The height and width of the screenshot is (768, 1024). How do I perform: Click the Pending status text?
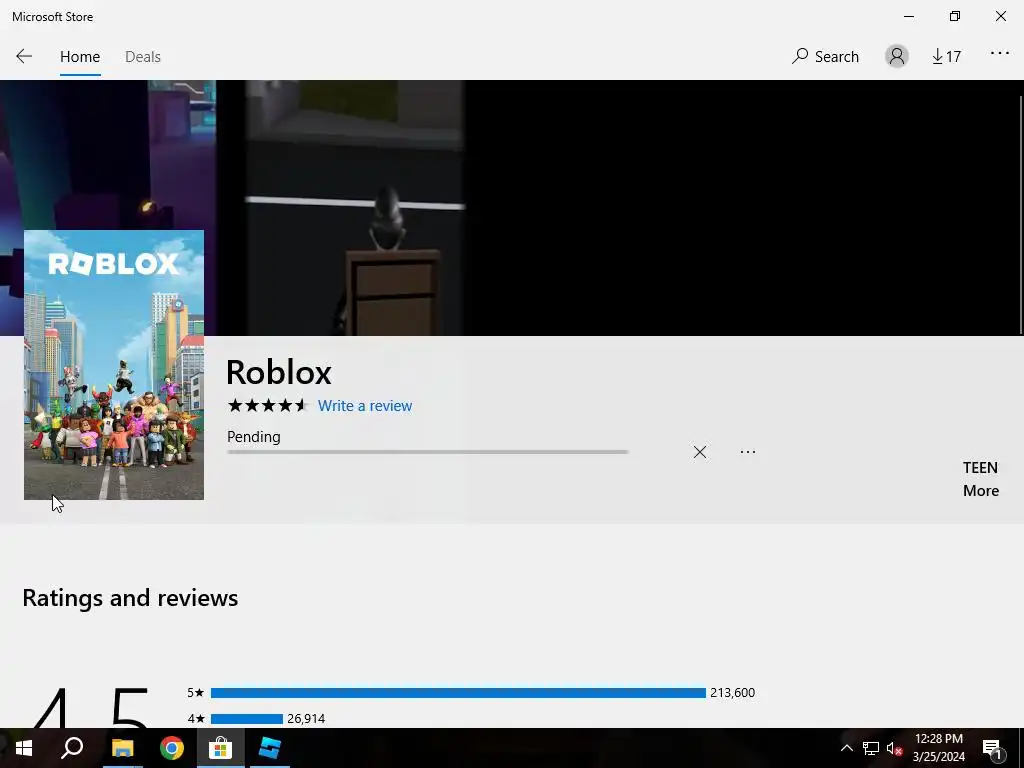click(x=253, y=437)
